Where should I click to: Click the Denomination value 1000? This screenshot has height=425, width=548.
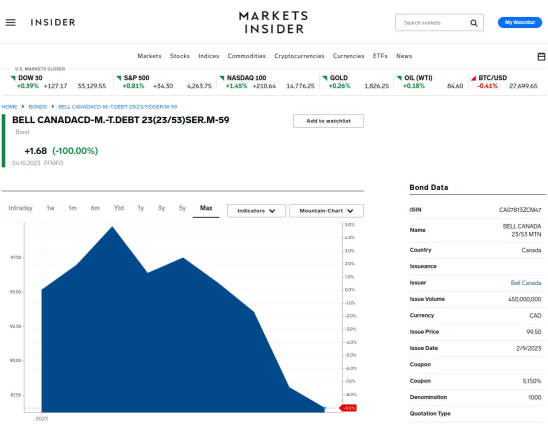(x=534, y=397)
